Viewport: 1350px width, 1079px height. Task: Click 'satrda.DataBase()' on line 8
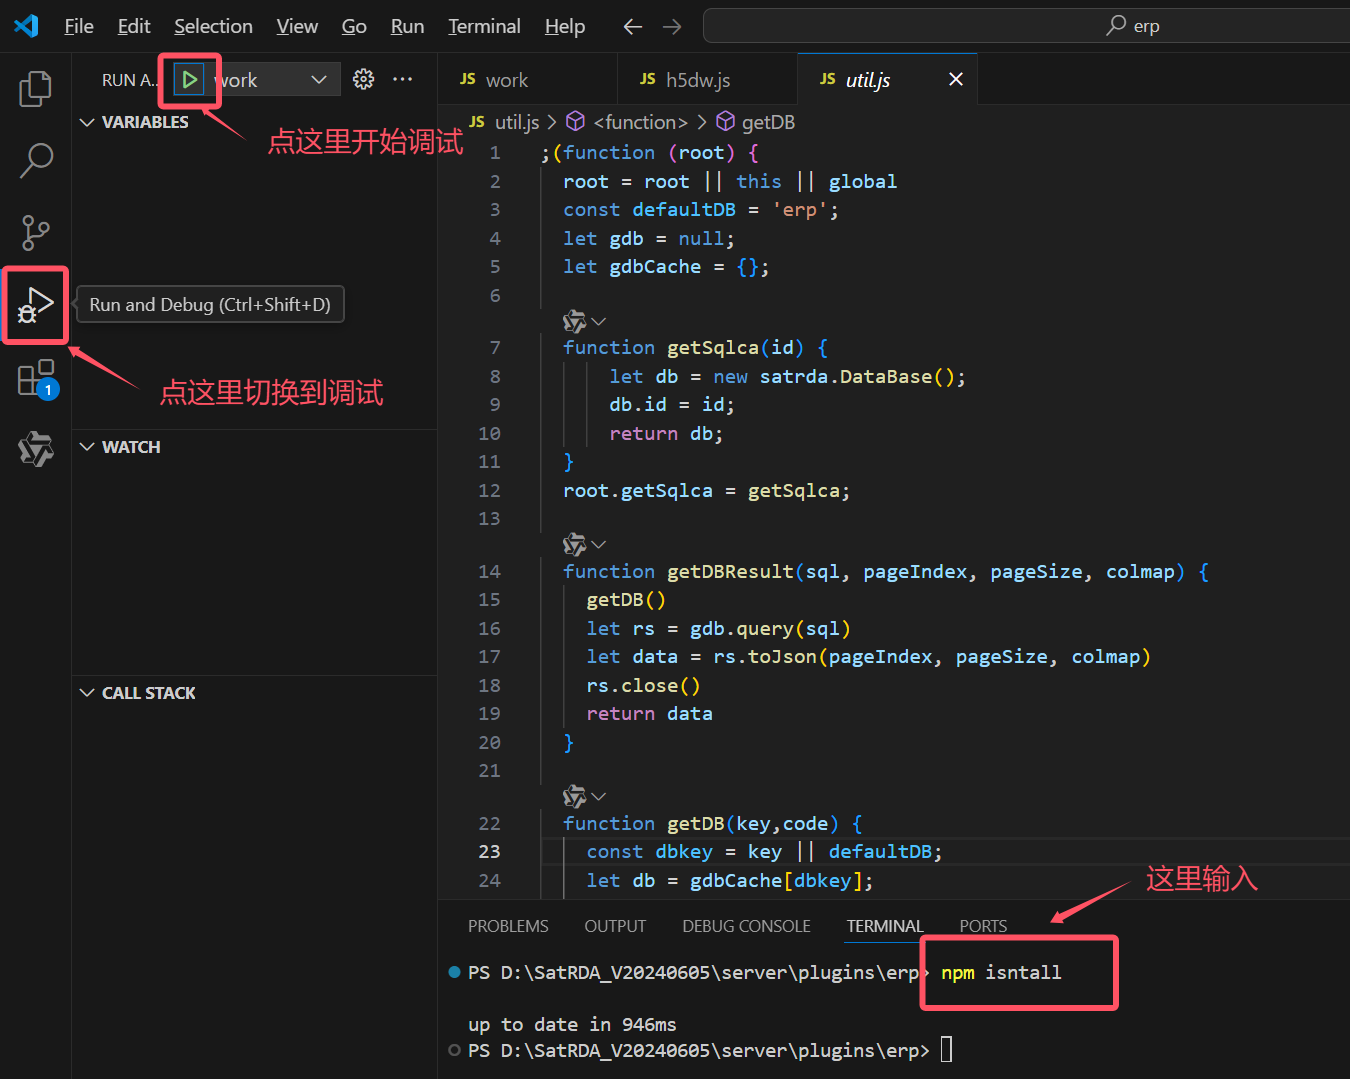857,376
